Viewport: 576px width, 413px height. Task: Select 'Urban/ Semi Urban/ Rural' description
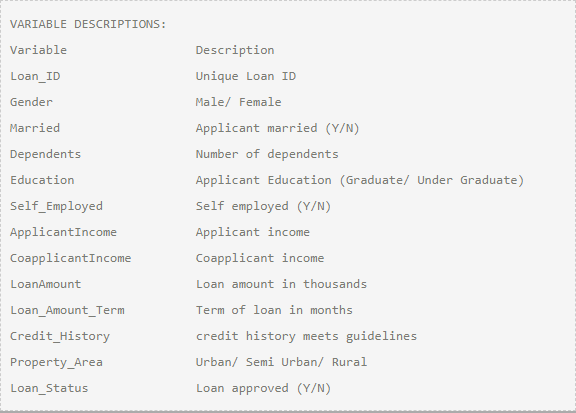(x=281, y=363)
